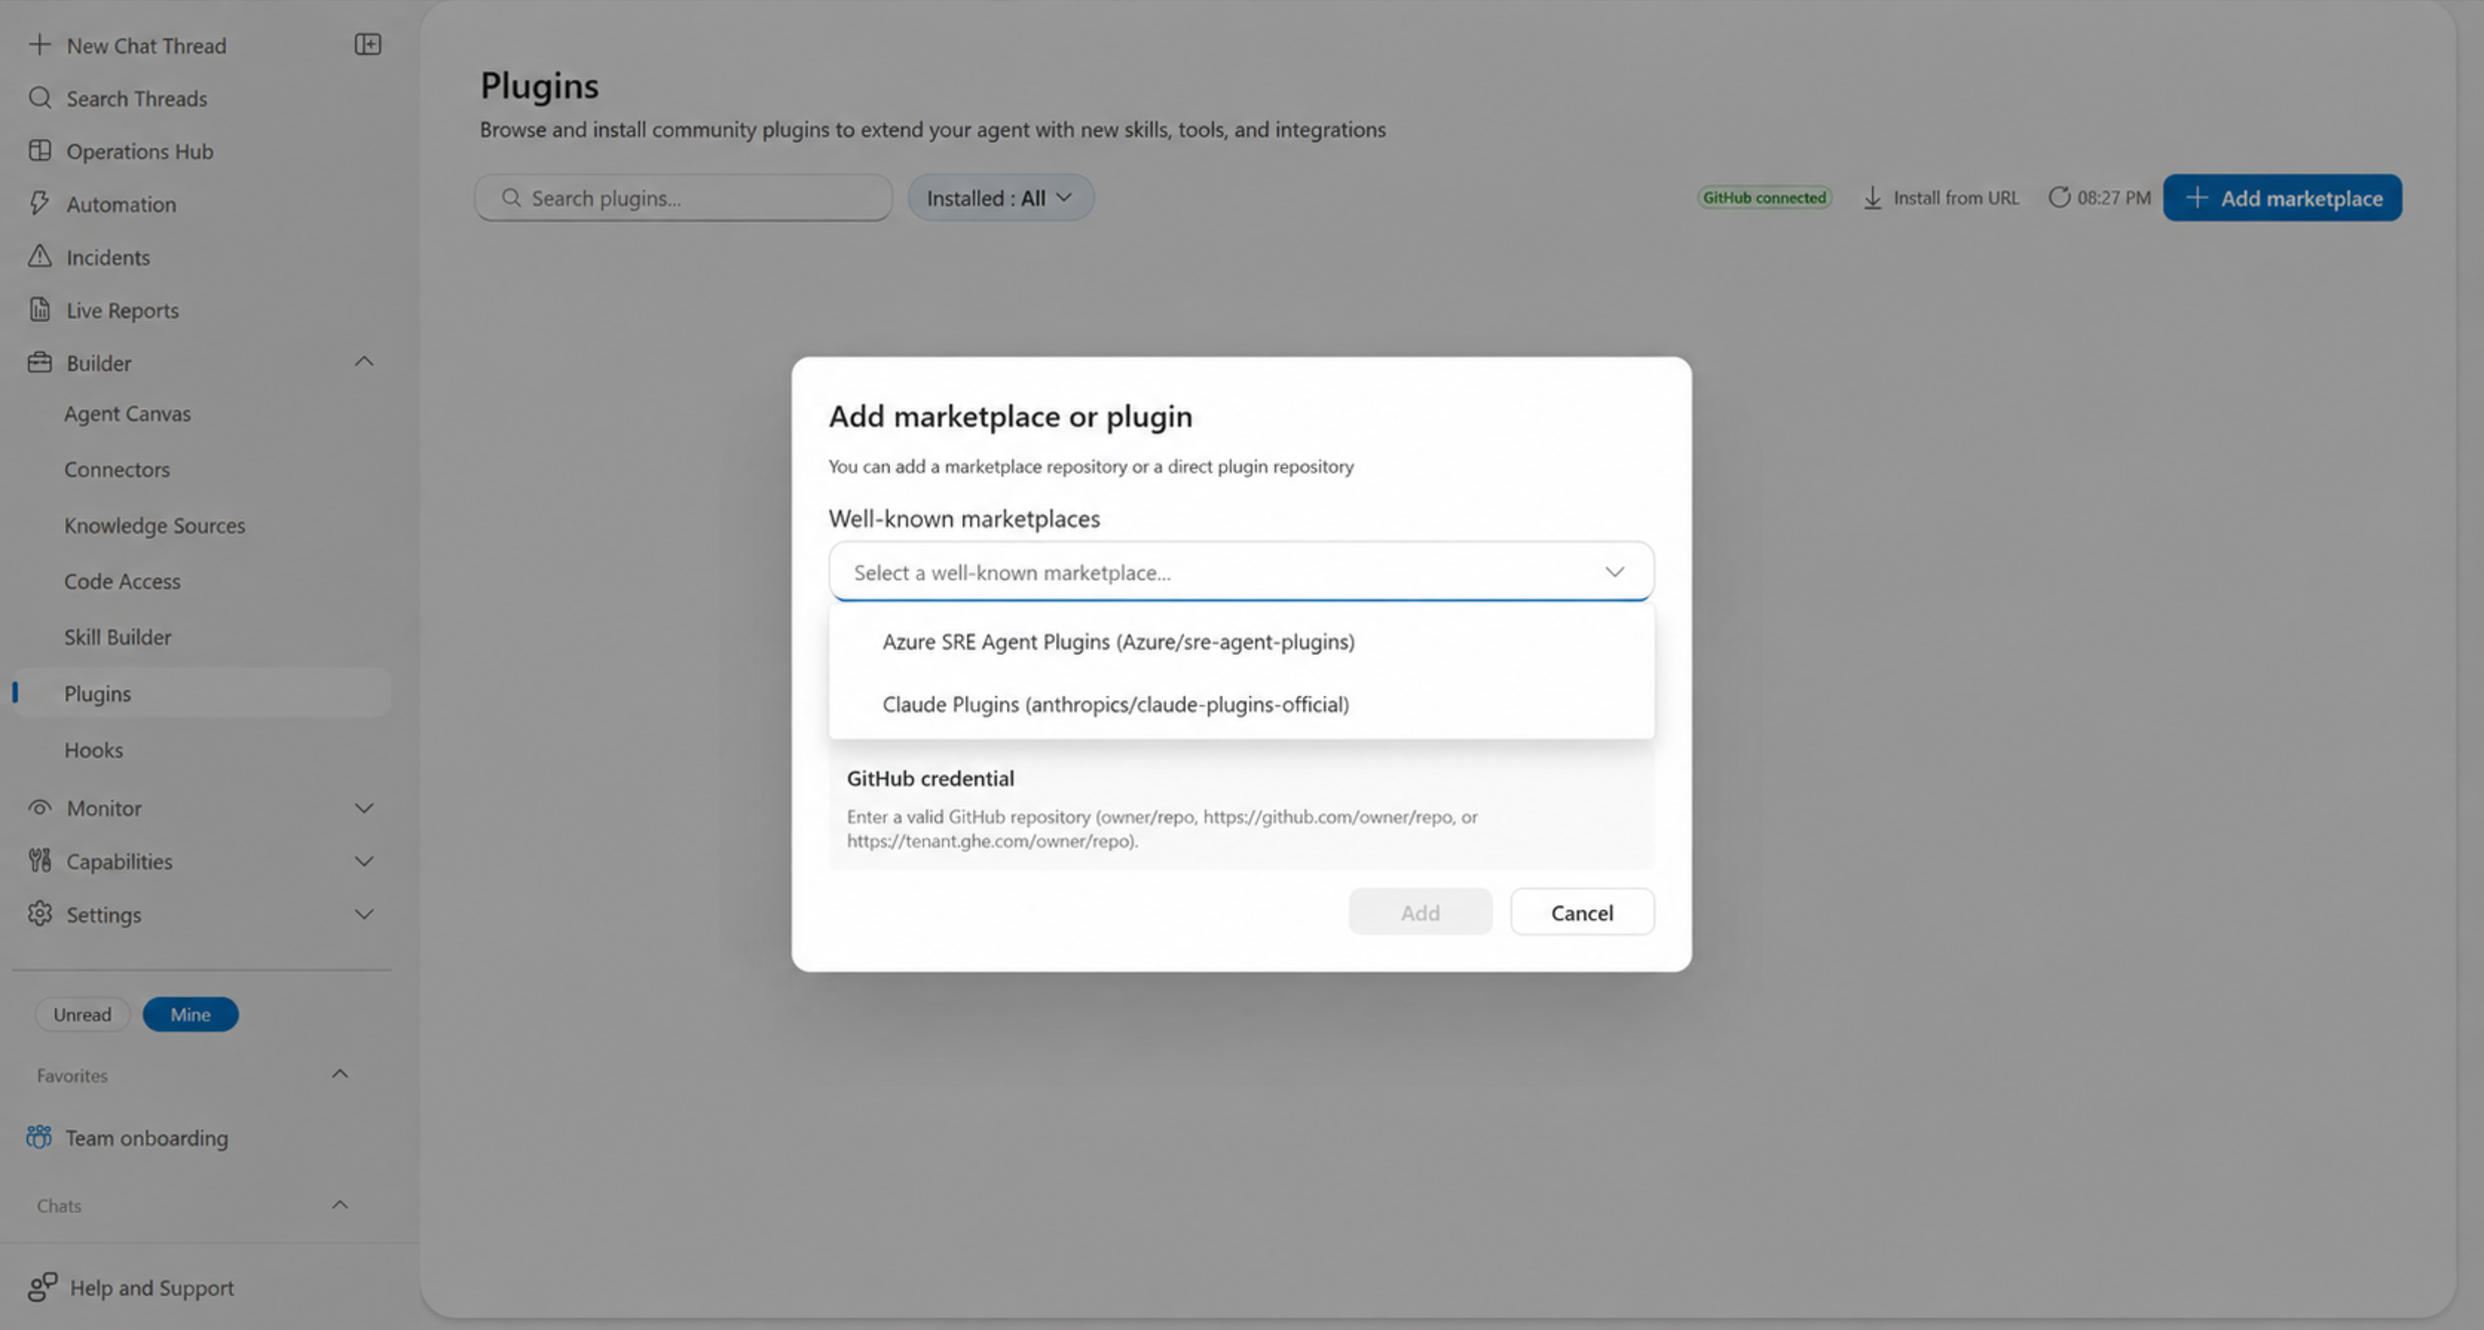Click the Cancel button in dialog
This screenshot has width=2484, height=1330.
1582,912
